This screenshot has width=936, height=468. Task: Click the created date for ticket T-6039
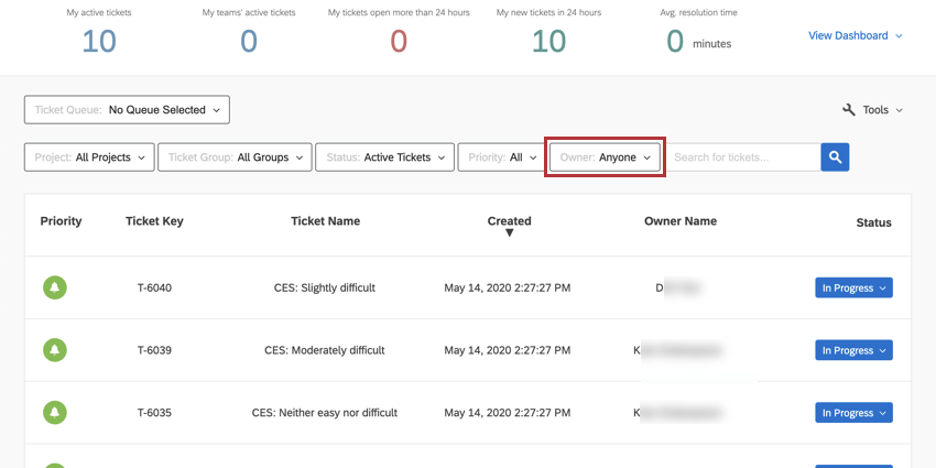(x=507, y=350)
